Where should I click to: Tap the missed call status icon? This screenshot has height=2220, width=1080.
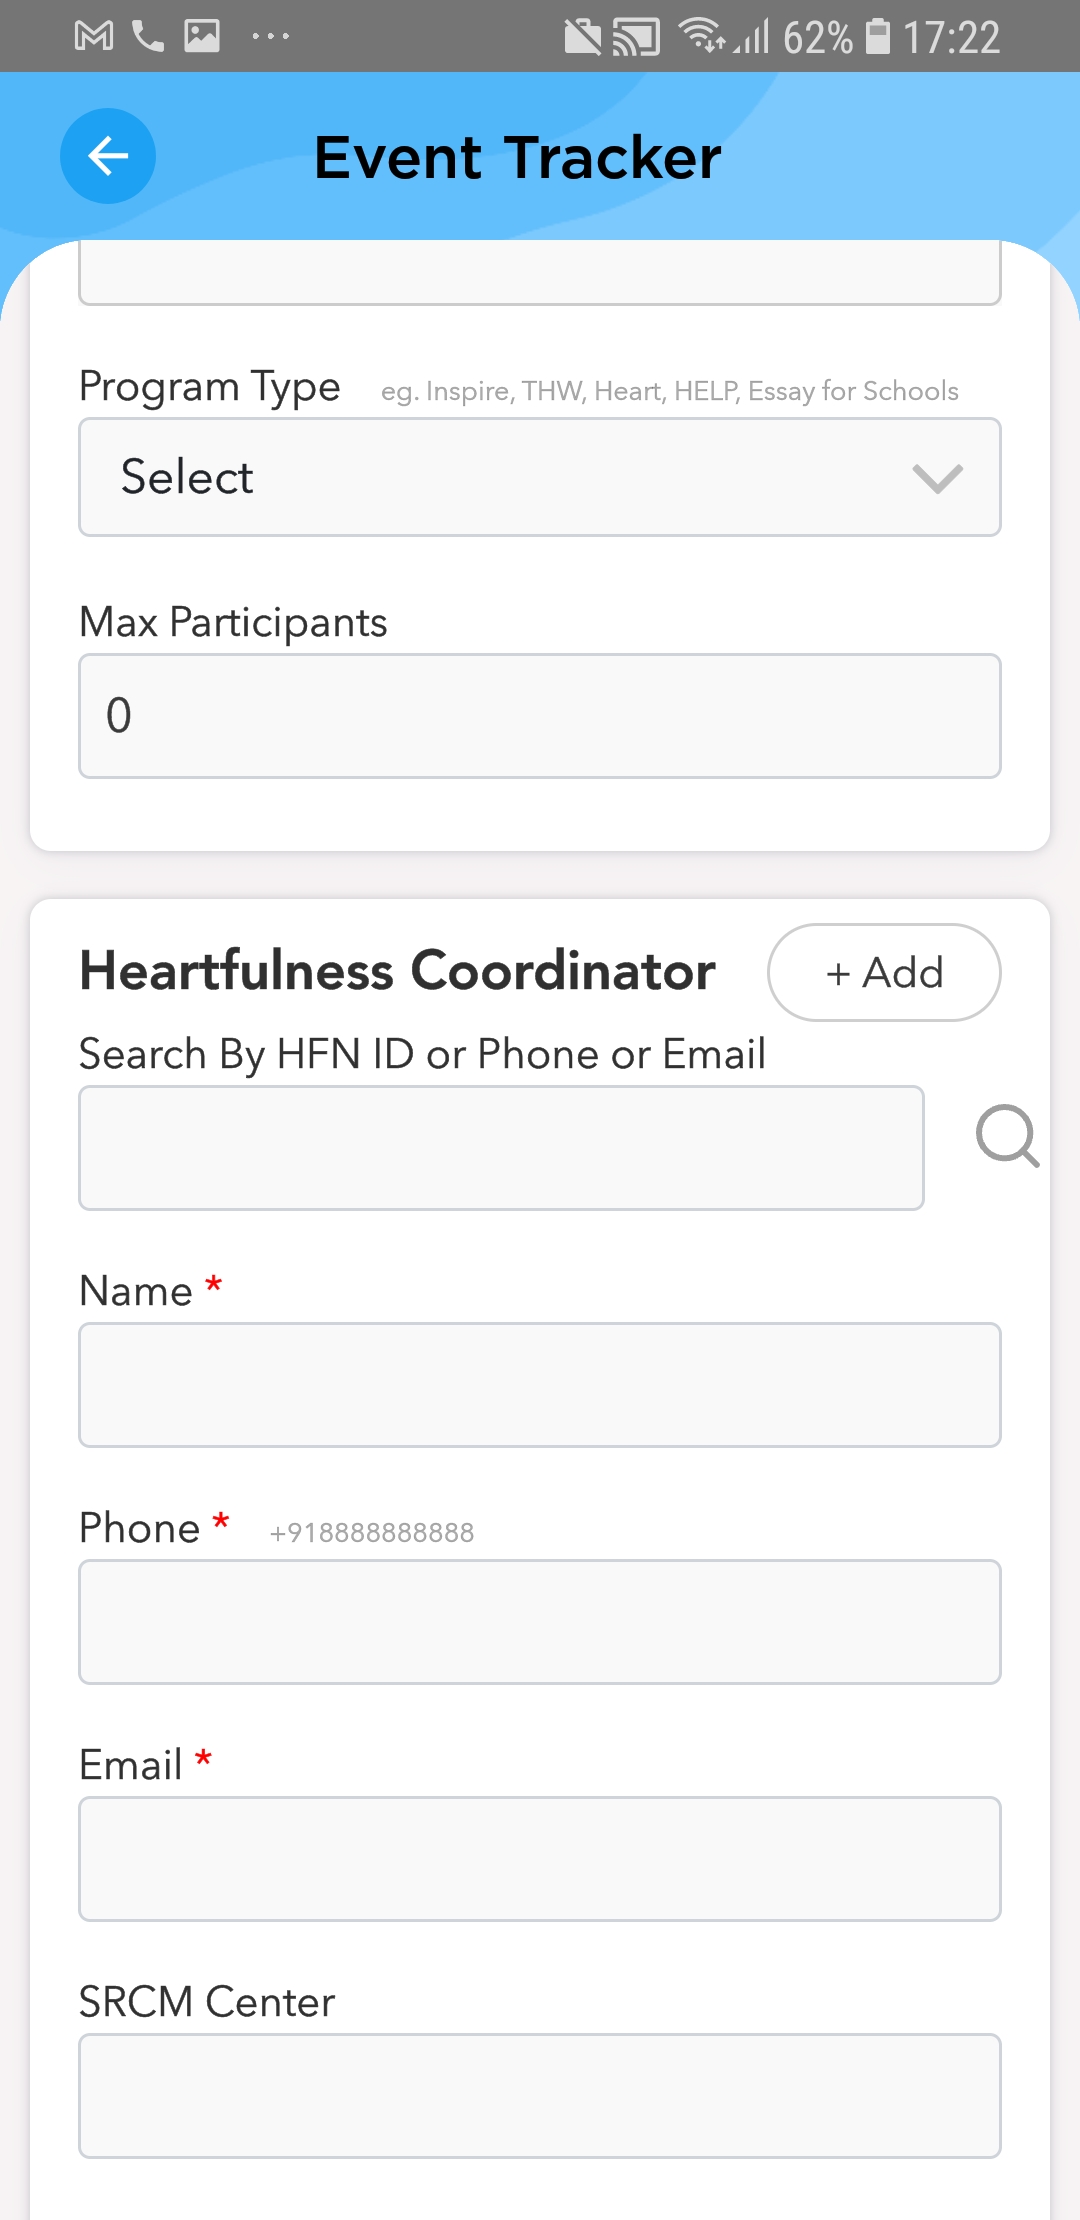pyautogui.click(x=148, y=37)
